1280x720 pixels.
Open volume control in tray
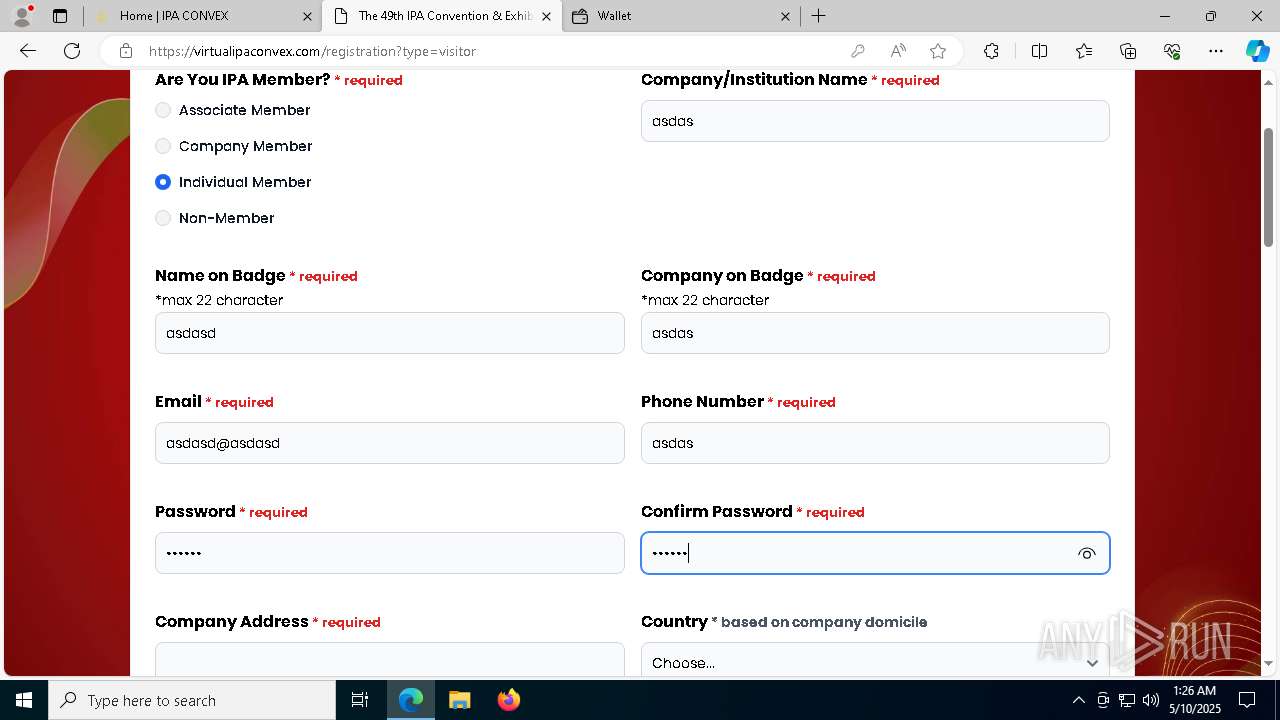(x=1150, y=700)
